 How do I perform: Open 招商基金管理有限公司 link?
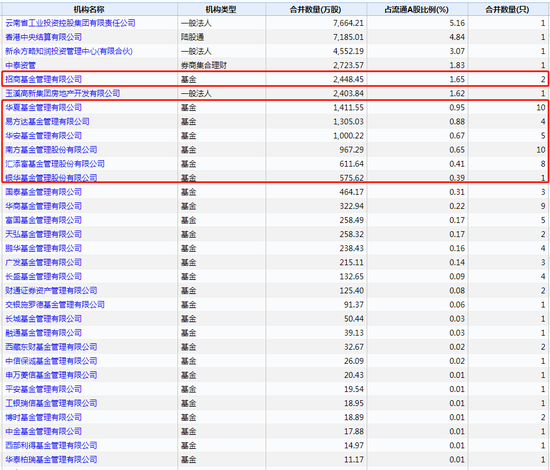click(x=43, y=79)
